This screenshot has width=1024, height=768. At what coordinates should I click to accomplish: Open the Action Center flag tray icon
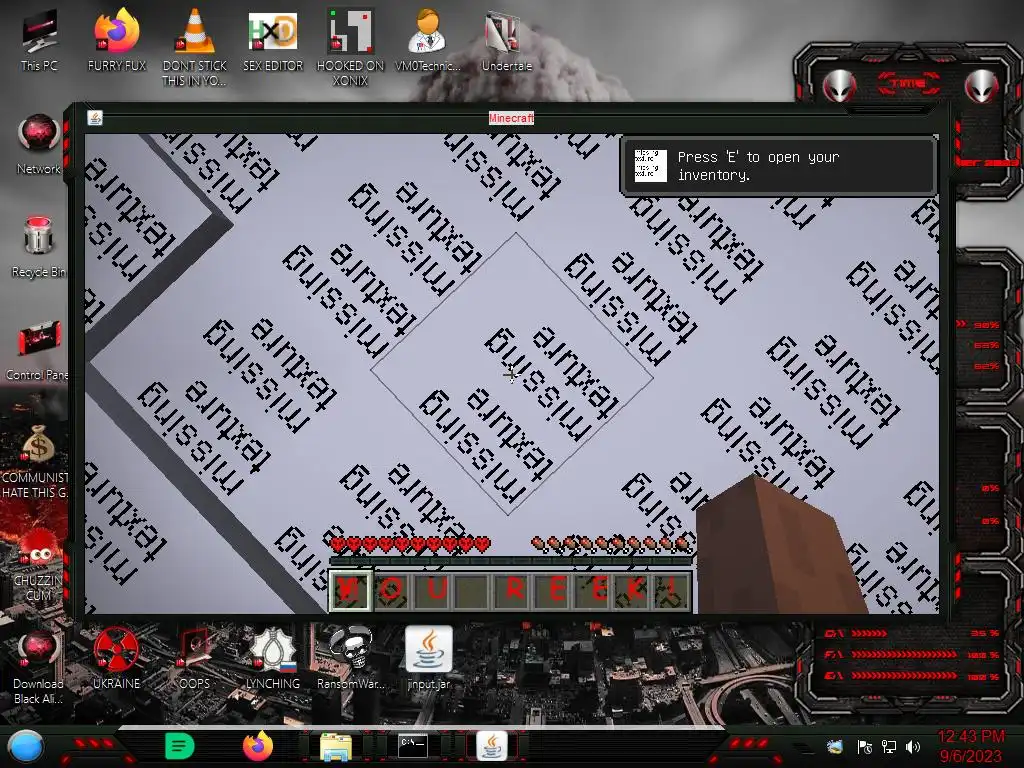point(865,746)
